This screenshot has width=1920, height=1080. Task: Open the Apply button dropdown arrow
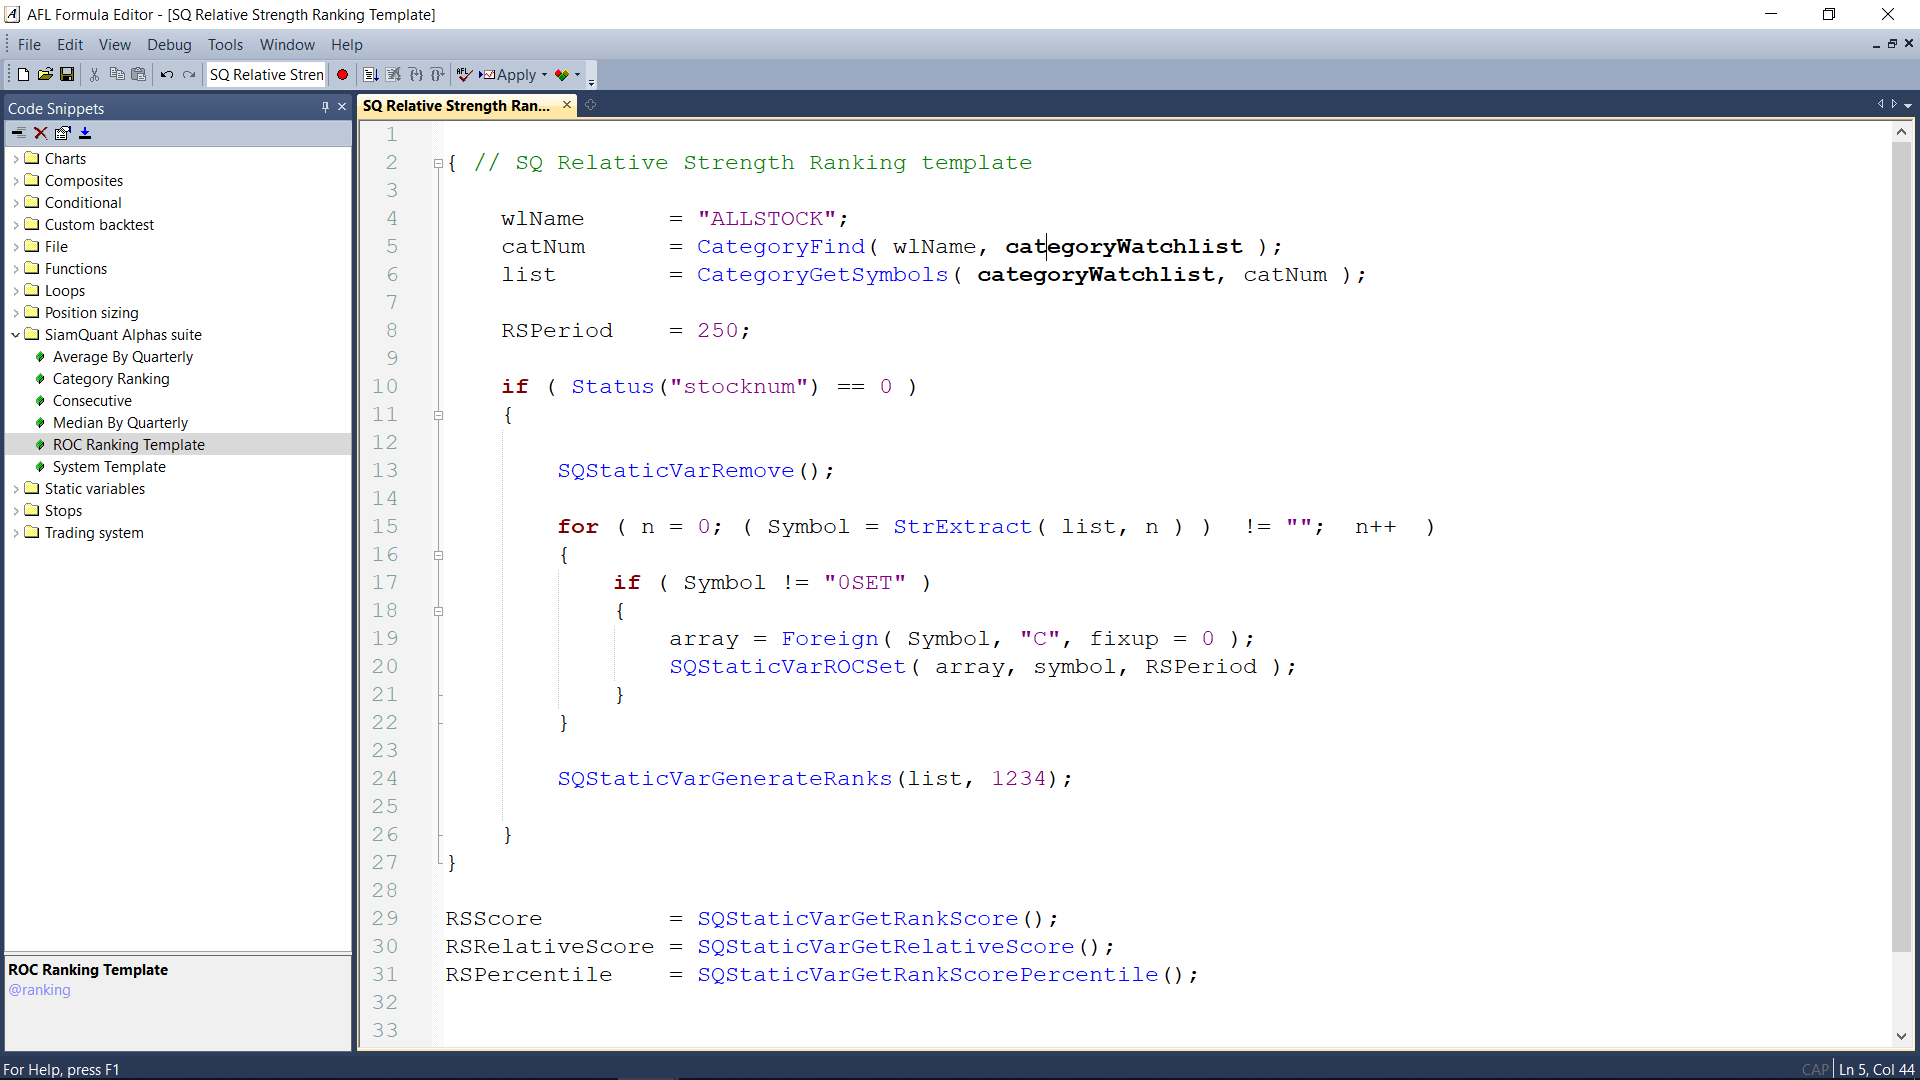point(544,75)
